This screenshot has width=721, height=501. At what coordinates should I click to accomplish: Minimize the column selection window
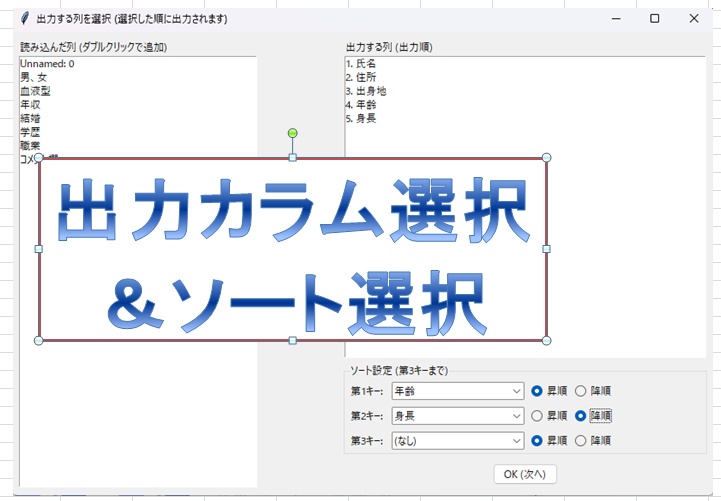616,19
